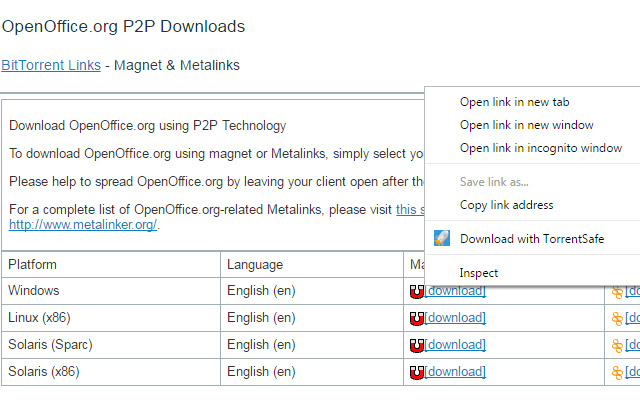Click the magnet download link for Linux (x86)

point(455,318)
